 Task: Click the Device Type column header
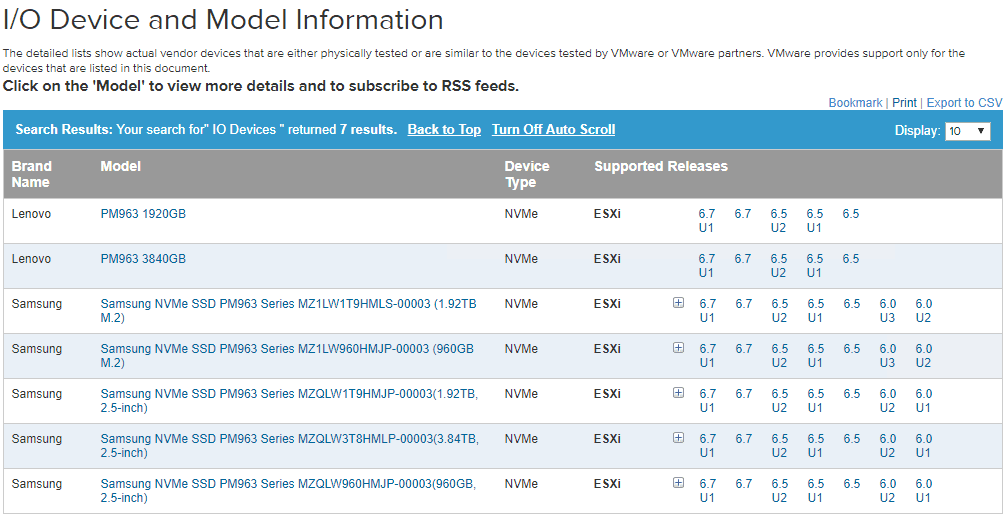click(x=527, y=174)
